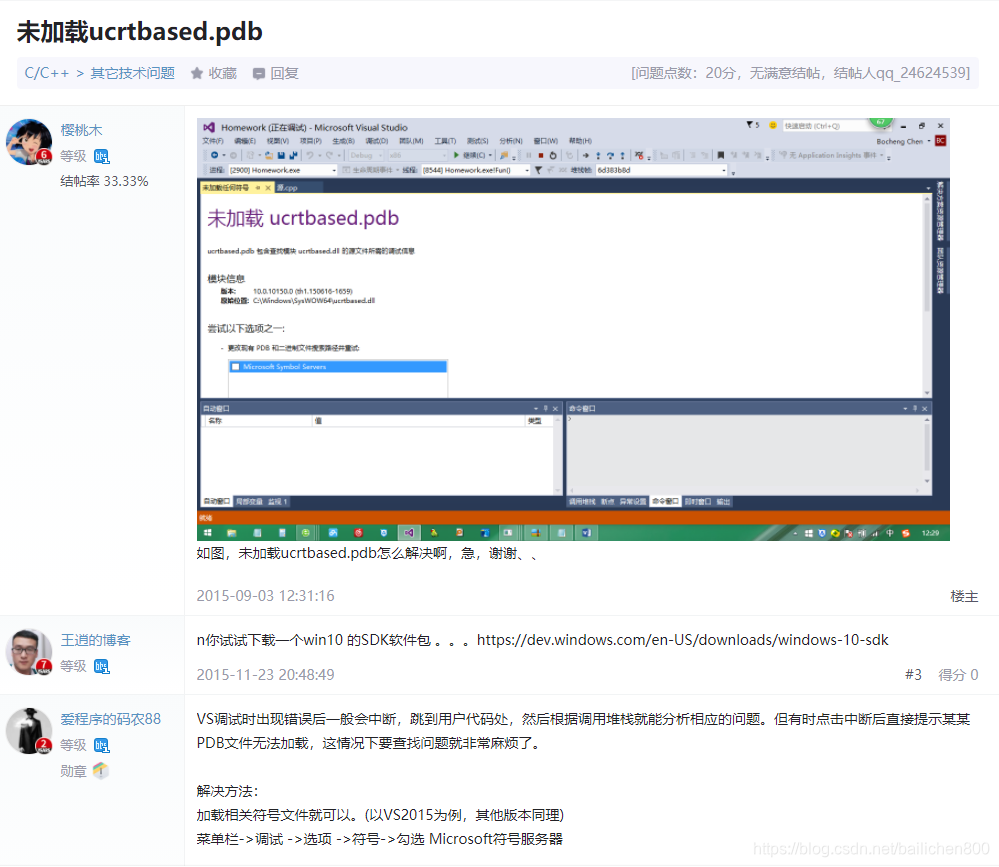999x867 pixels.
Task: Switch to the 调用堆栈 tab
Action: (x=582, y=501)
